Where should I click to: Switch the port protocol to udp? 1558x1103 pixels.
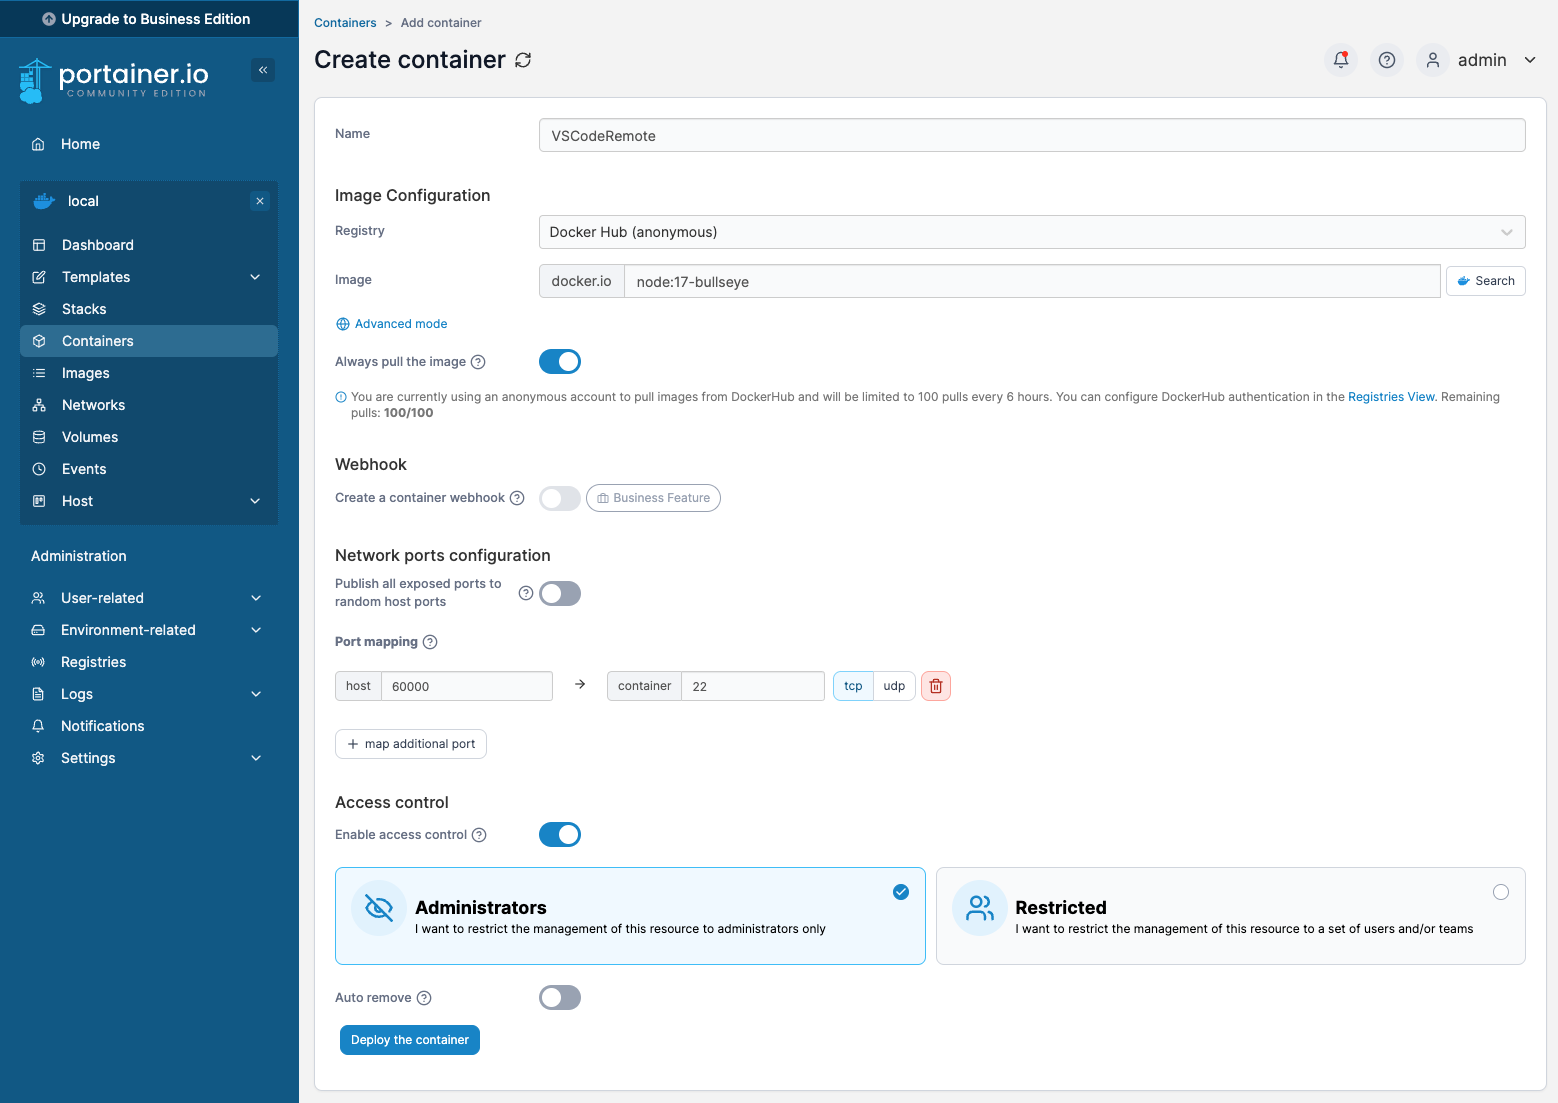(x=893, y=686)
